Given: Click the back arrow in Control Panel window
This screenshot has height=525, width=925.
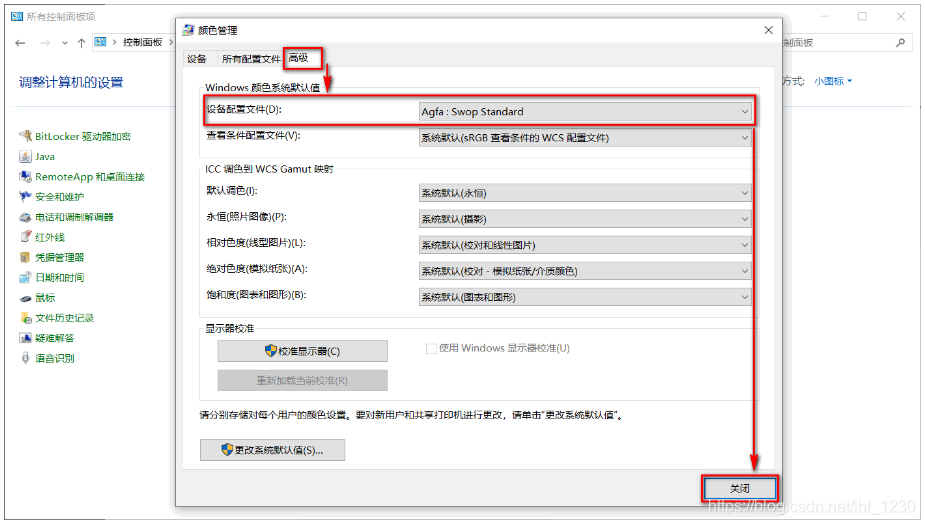Looking at the screenshot, I should (x=20, y=42).
